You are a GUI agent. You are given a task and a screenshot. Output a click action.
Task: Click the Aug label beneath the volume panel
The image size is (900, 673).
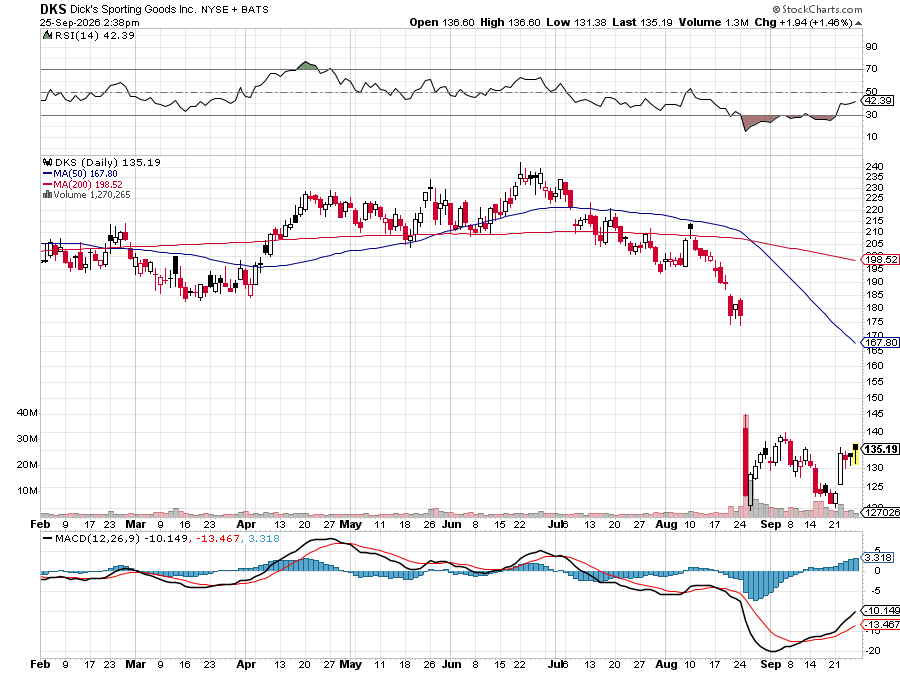[666, 524]
